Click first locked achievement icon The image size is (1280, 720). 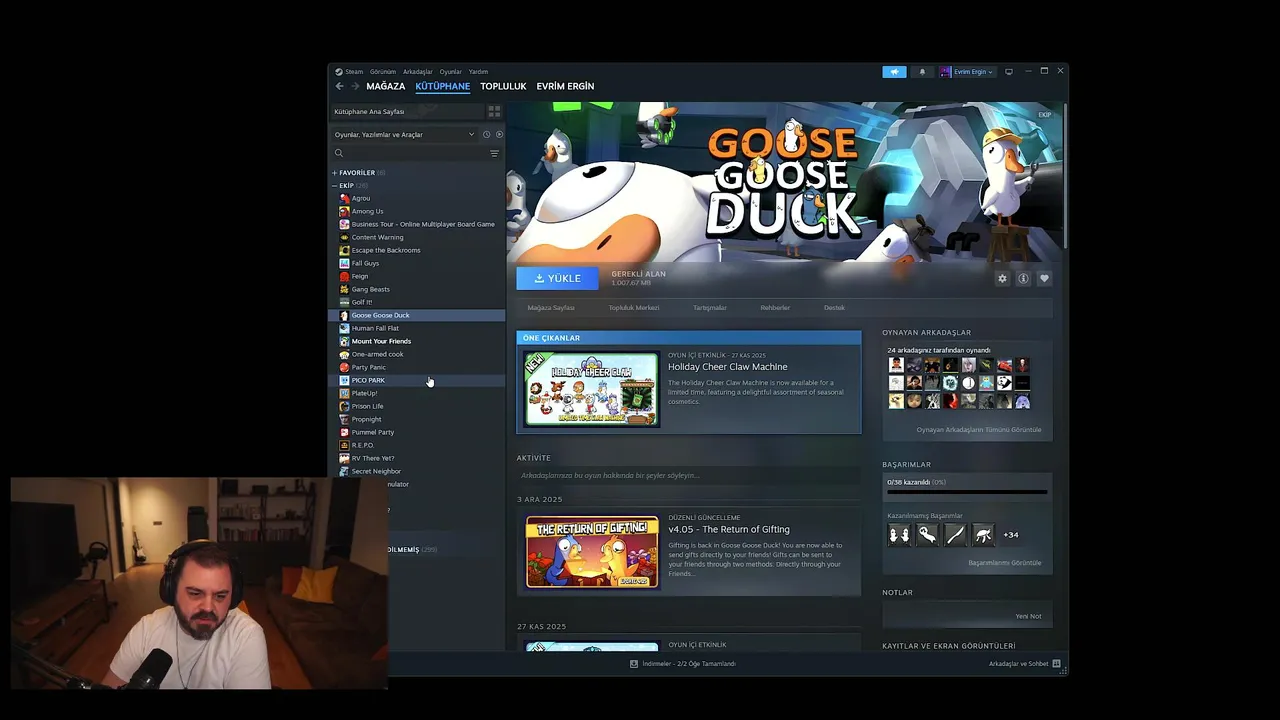pos(899,535)
